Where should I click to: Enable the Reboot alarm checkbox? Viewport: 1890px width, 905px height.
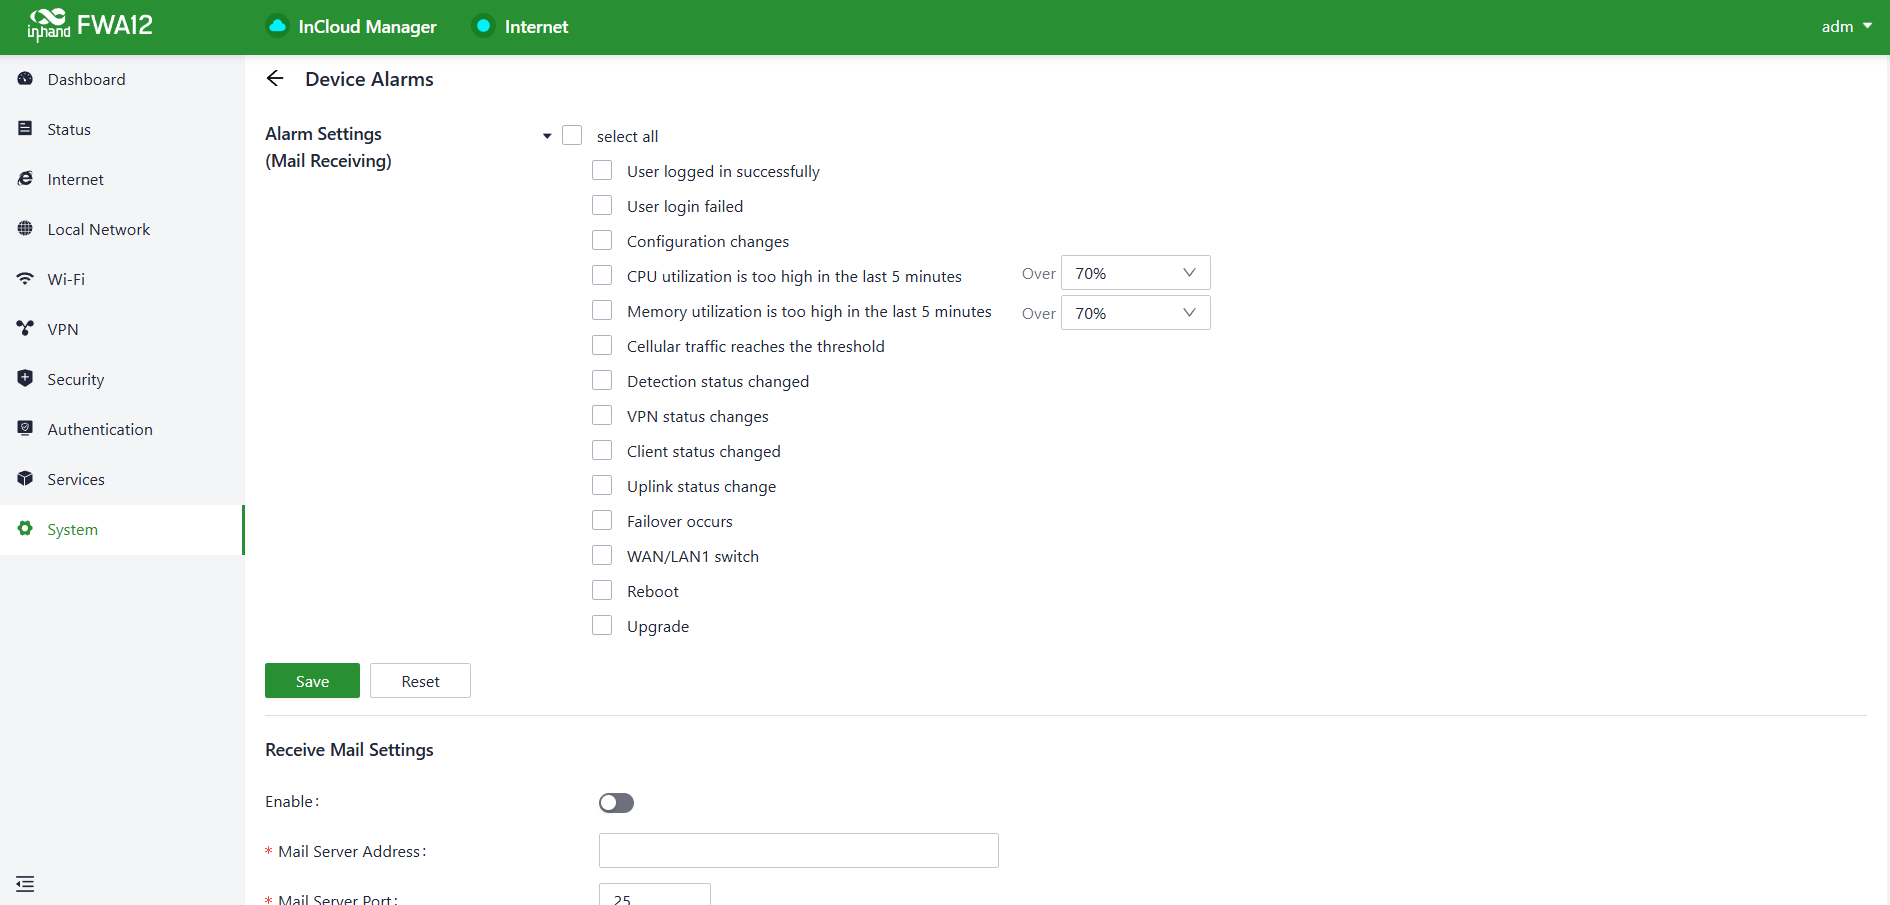pyautogui.click(x=602, y=591)
